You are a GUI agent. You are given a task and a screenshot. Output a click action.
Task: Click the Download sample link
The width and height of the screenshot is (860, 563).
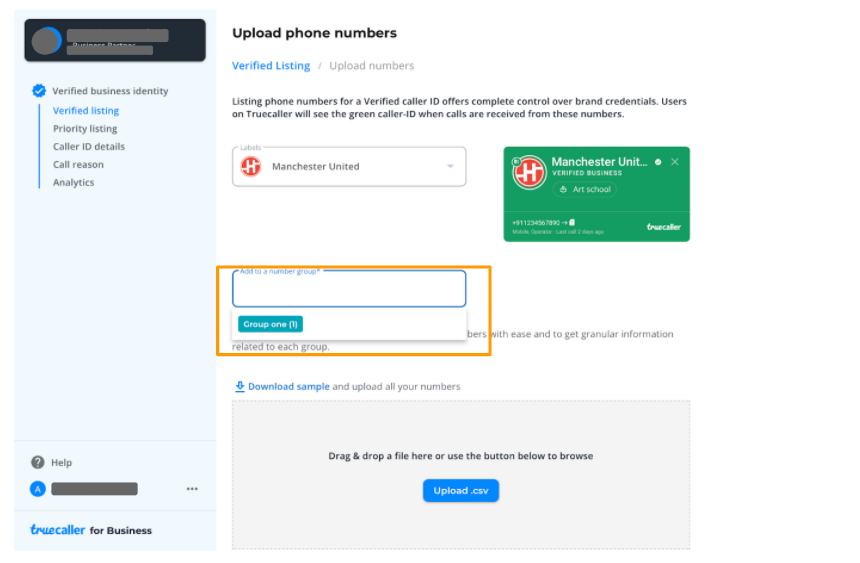[288, 386]
